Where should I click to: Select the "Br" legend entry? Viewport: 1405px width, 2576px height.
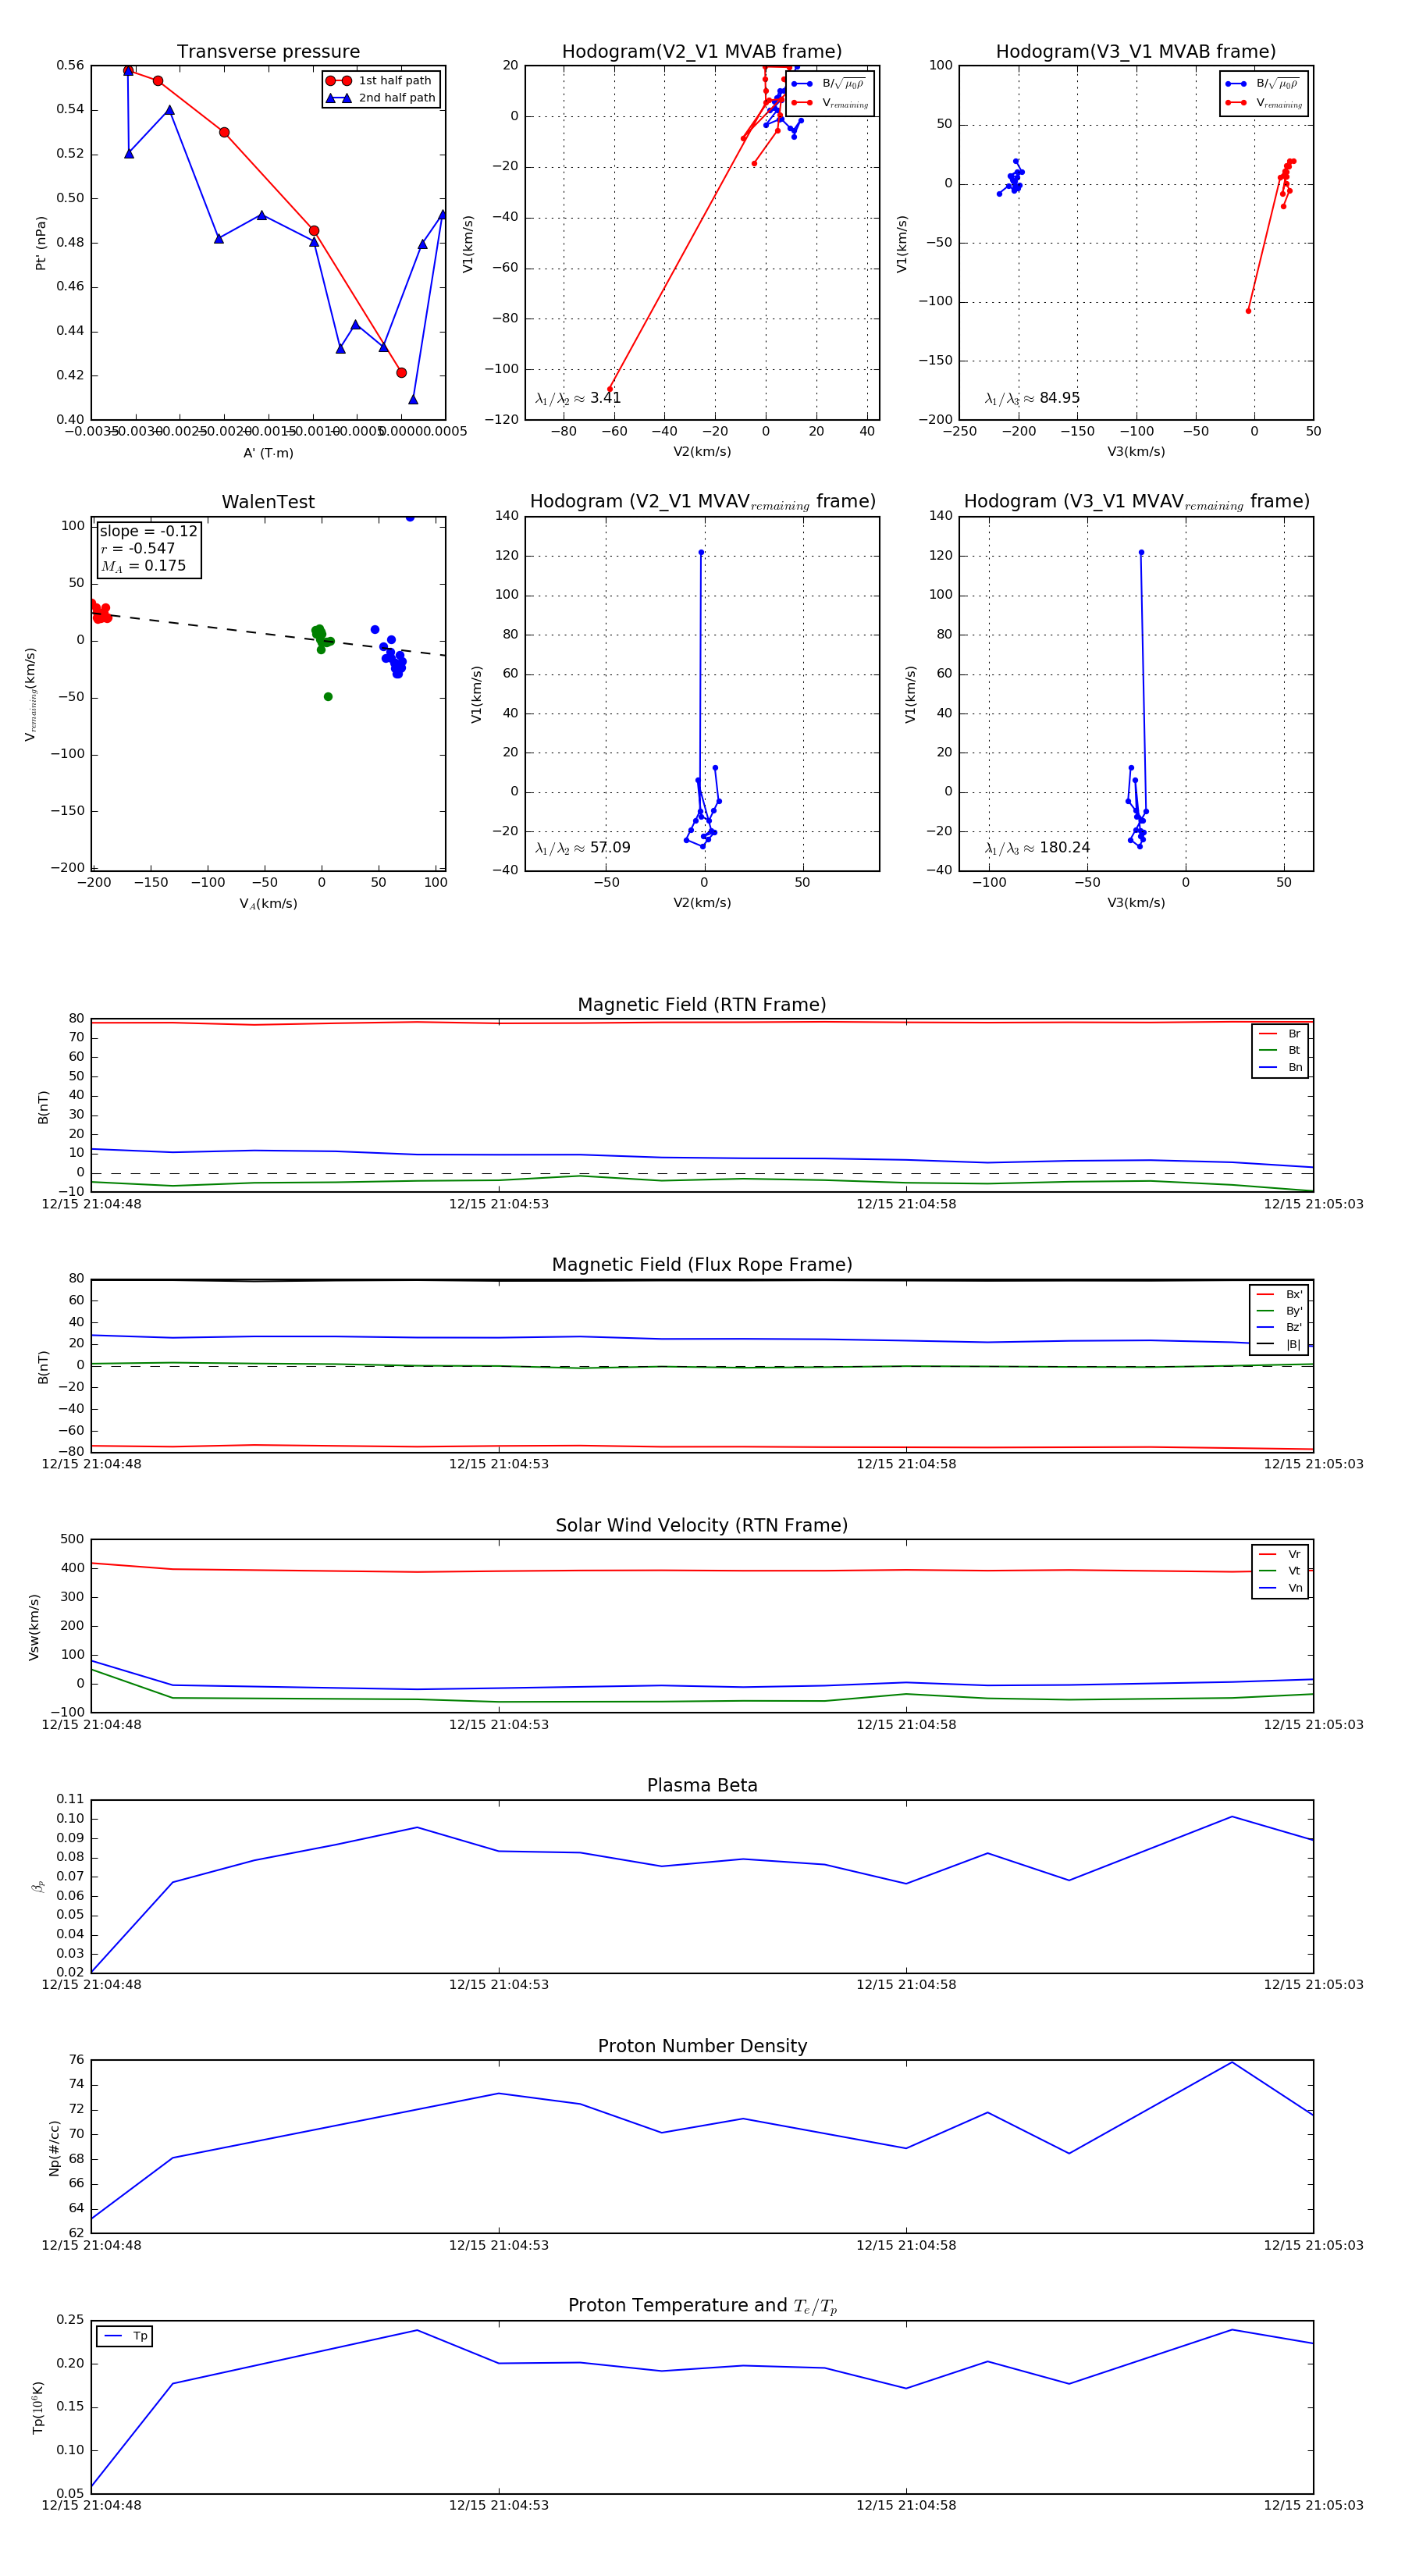click(x=1280, y=1034)
